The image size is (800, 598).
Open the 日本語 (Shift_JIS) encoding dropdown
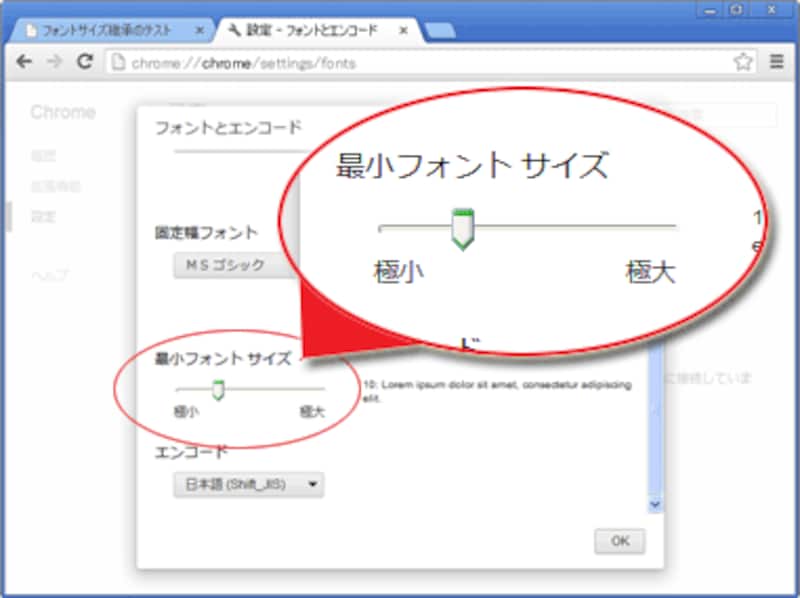(249, 484)
